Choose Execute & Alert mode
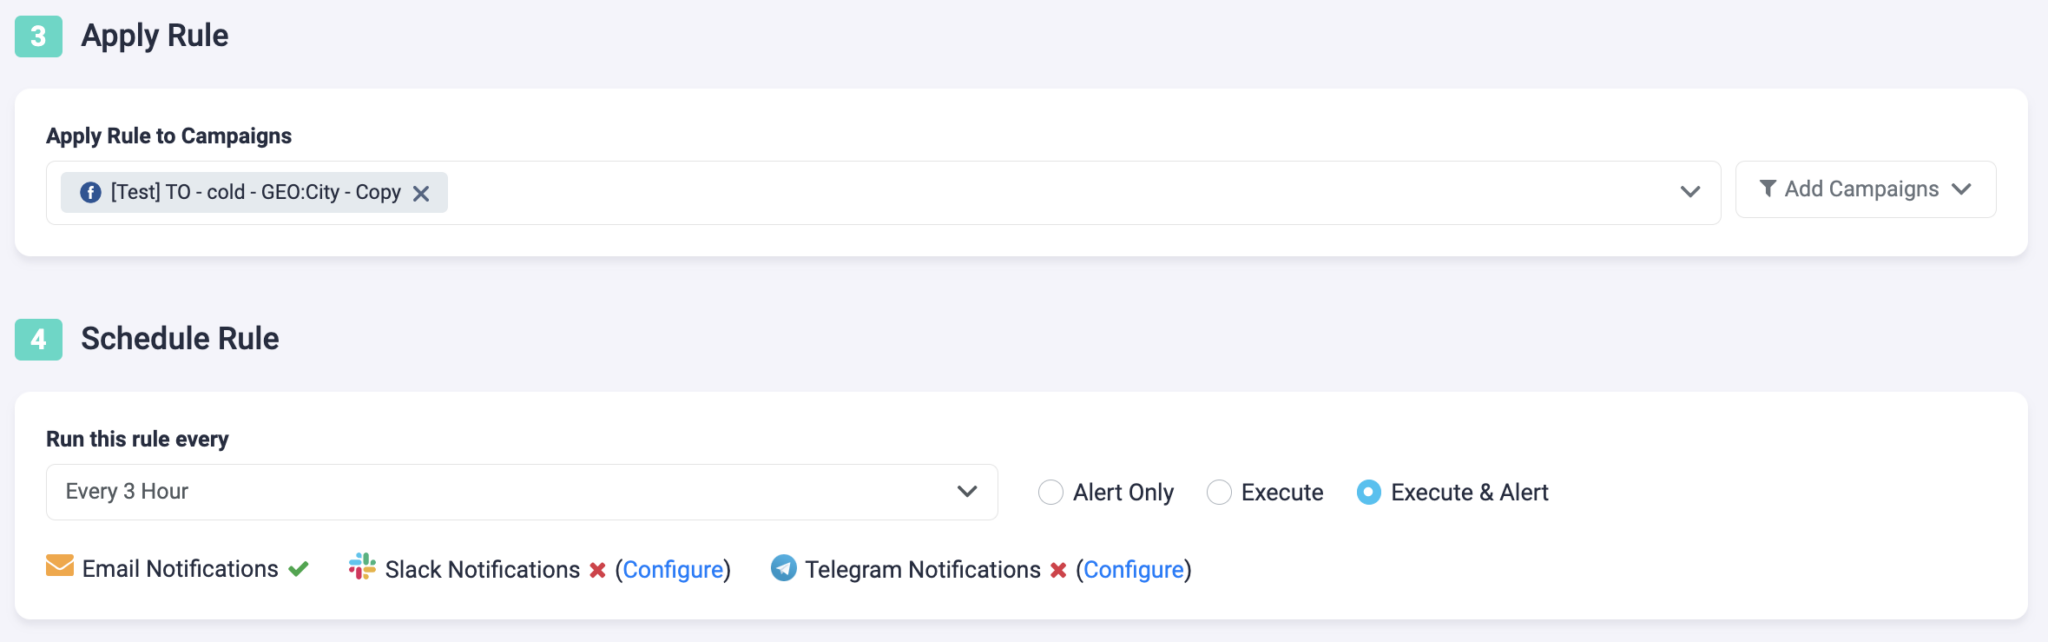Viewport: 2048px width, 642px height. click(x=1370, y=492)
